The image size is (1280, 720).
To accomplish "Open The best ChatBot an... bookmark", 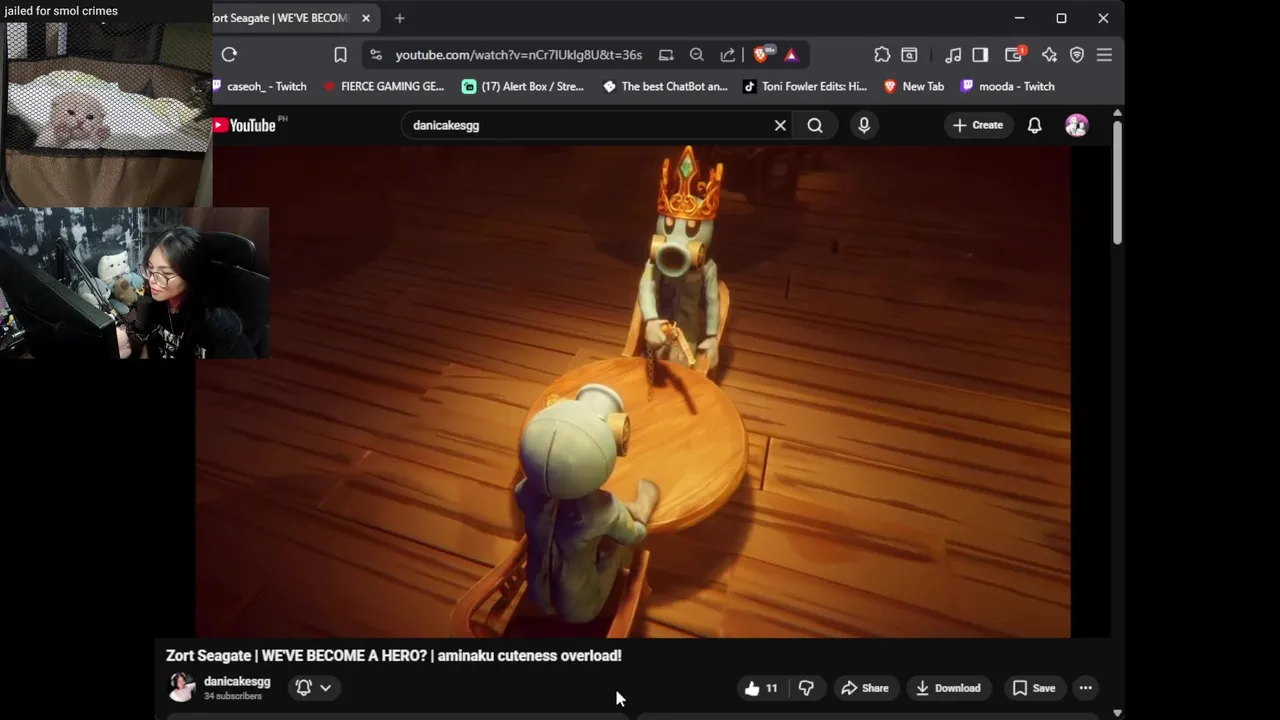I will 665,86.
